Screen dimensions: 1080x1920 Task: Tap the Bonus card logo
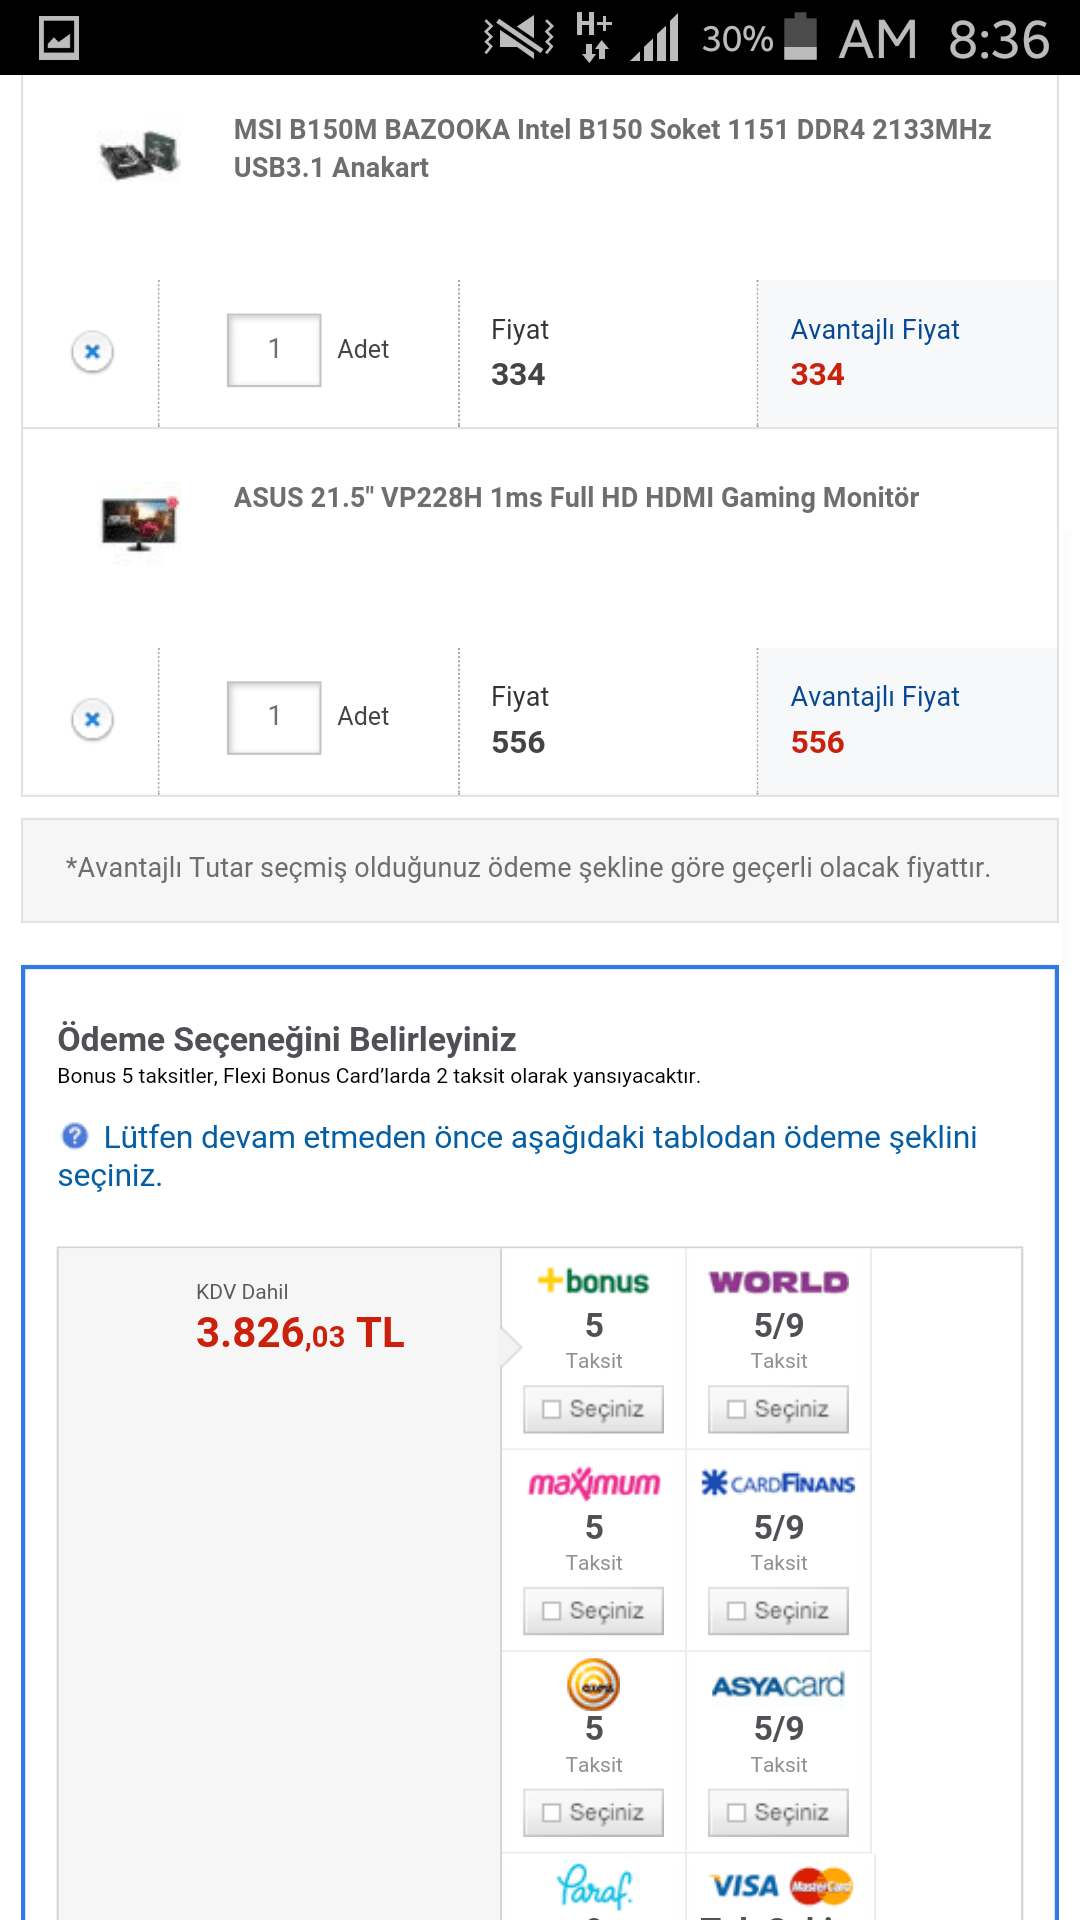[594, 1281]
